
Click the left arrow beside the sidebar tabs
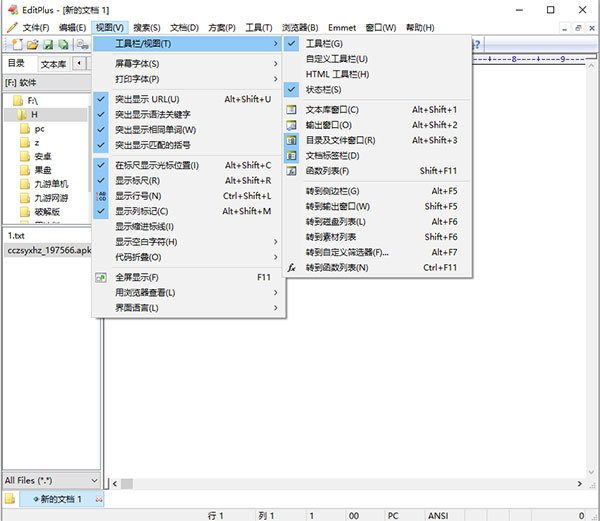click(79, 63)
